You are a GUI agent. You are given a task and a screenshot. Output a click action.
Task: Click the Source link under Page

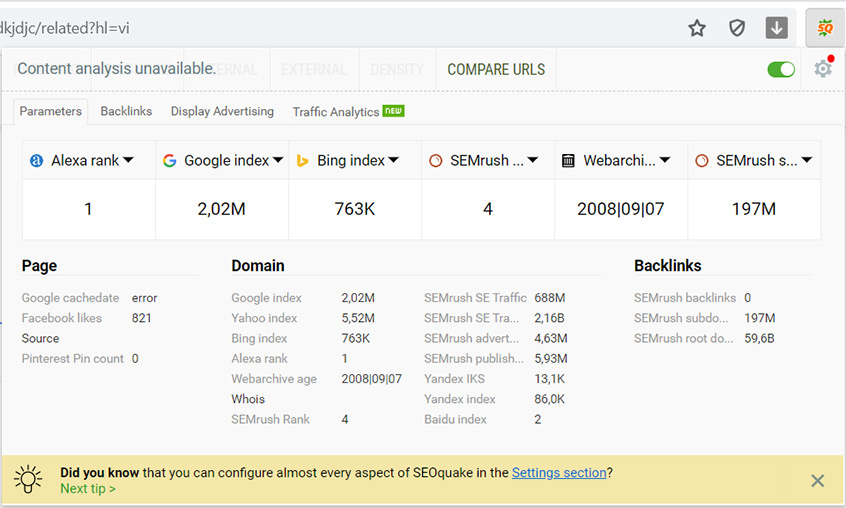(x=40, y=338)
